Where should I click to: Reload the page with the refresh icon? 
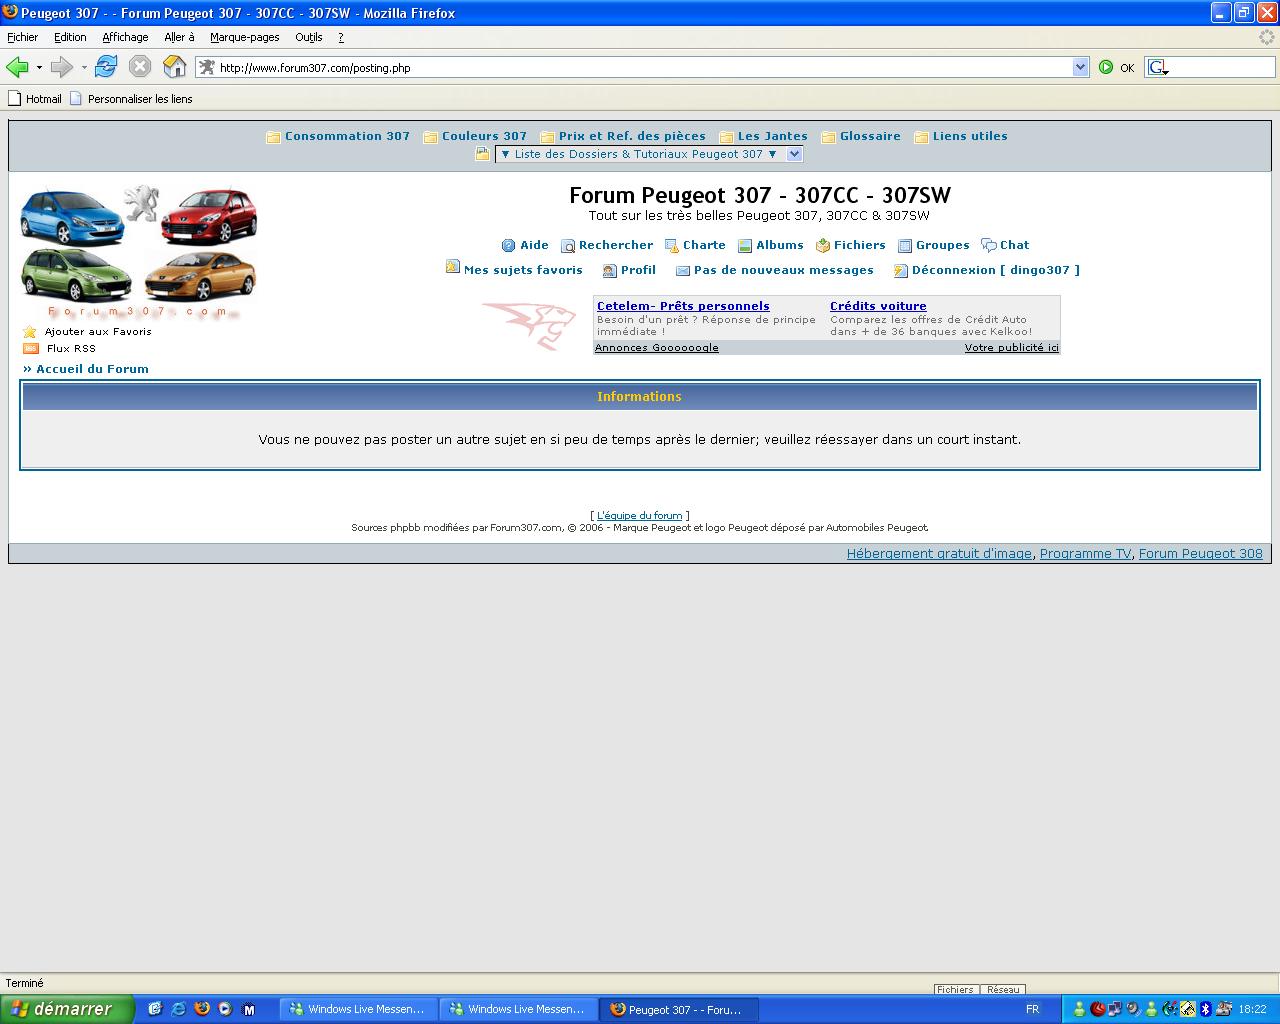tap(106, 67)
